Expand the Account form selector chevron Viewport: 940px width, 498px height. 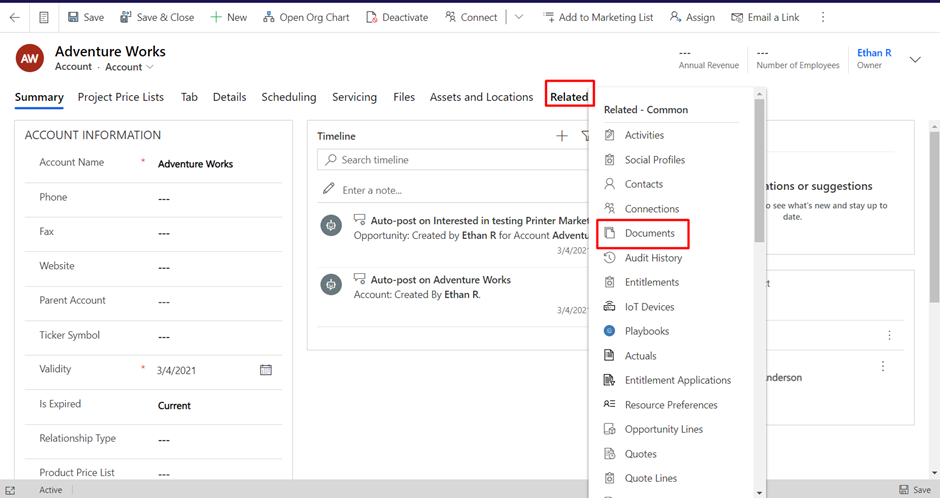150,67
